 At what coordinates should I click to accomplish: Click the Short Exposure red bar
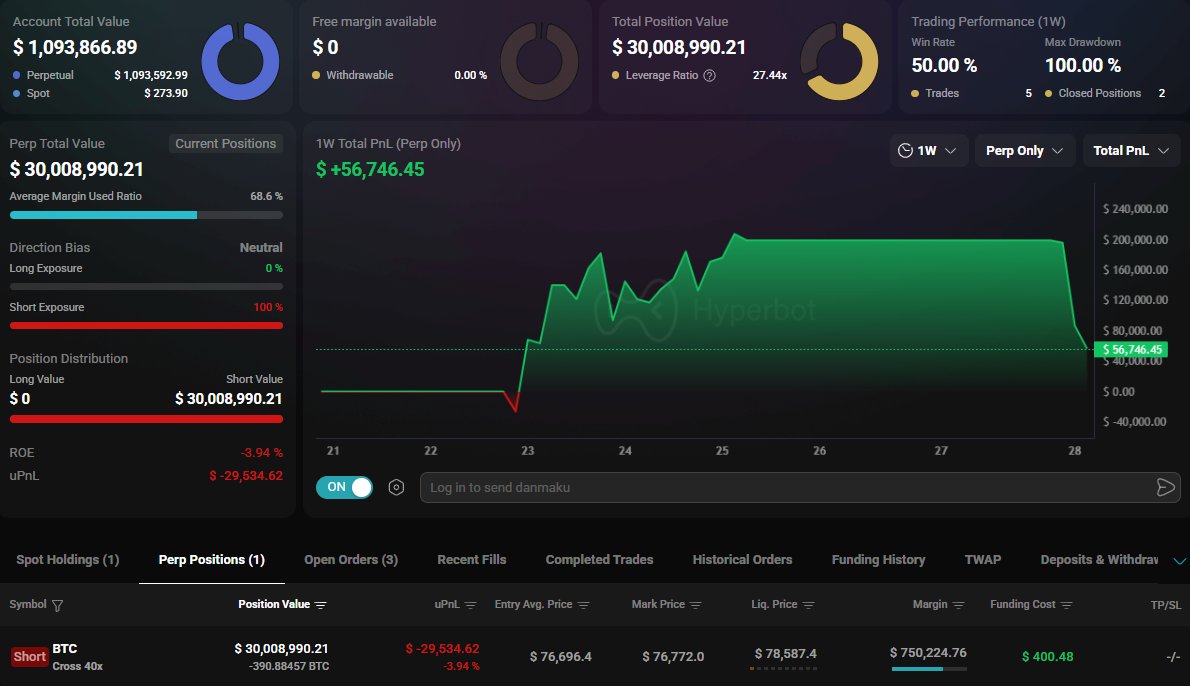click(x=146, y=326)
